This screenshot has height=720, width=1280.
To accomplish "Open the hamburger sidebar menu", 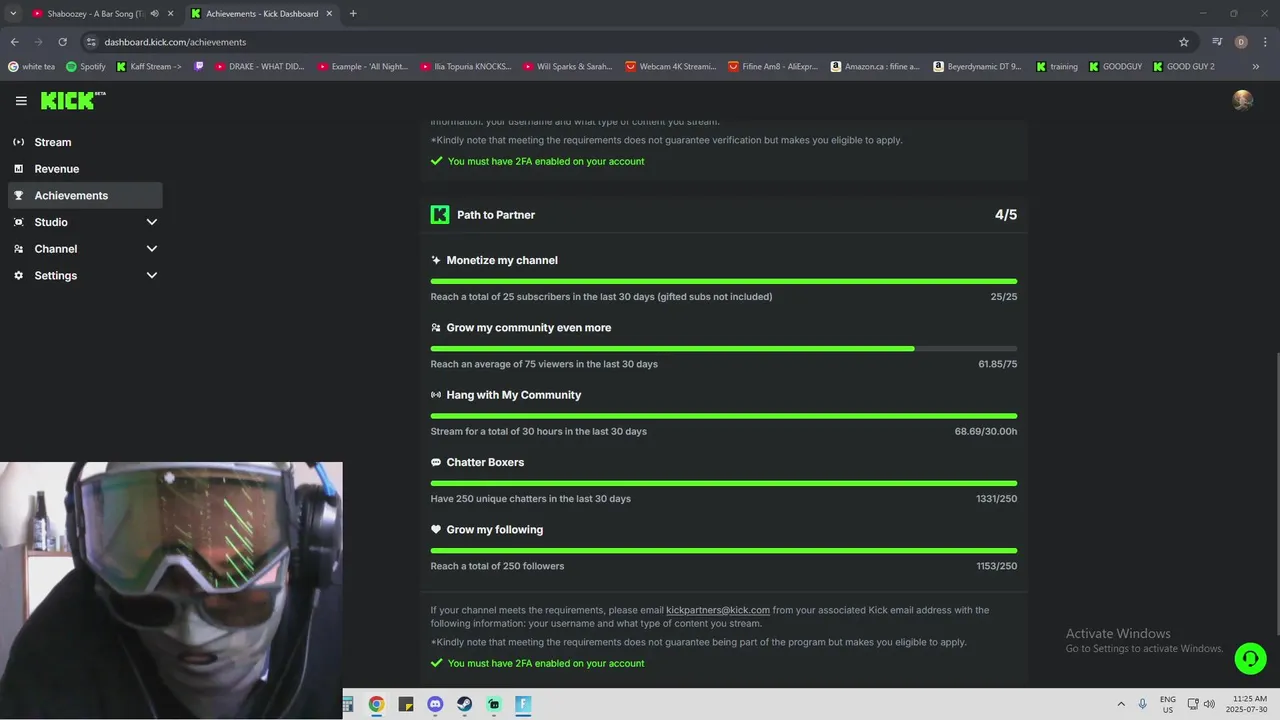I will [x=21, y=101].
